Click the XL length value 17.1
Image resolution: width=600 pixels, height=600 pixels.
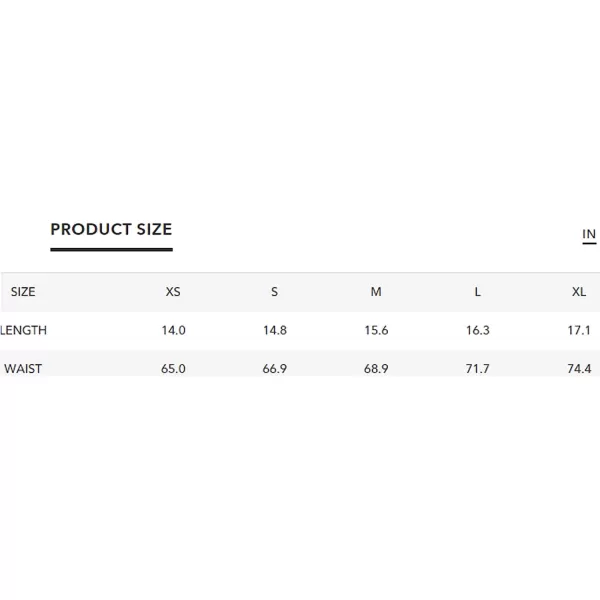579,330
